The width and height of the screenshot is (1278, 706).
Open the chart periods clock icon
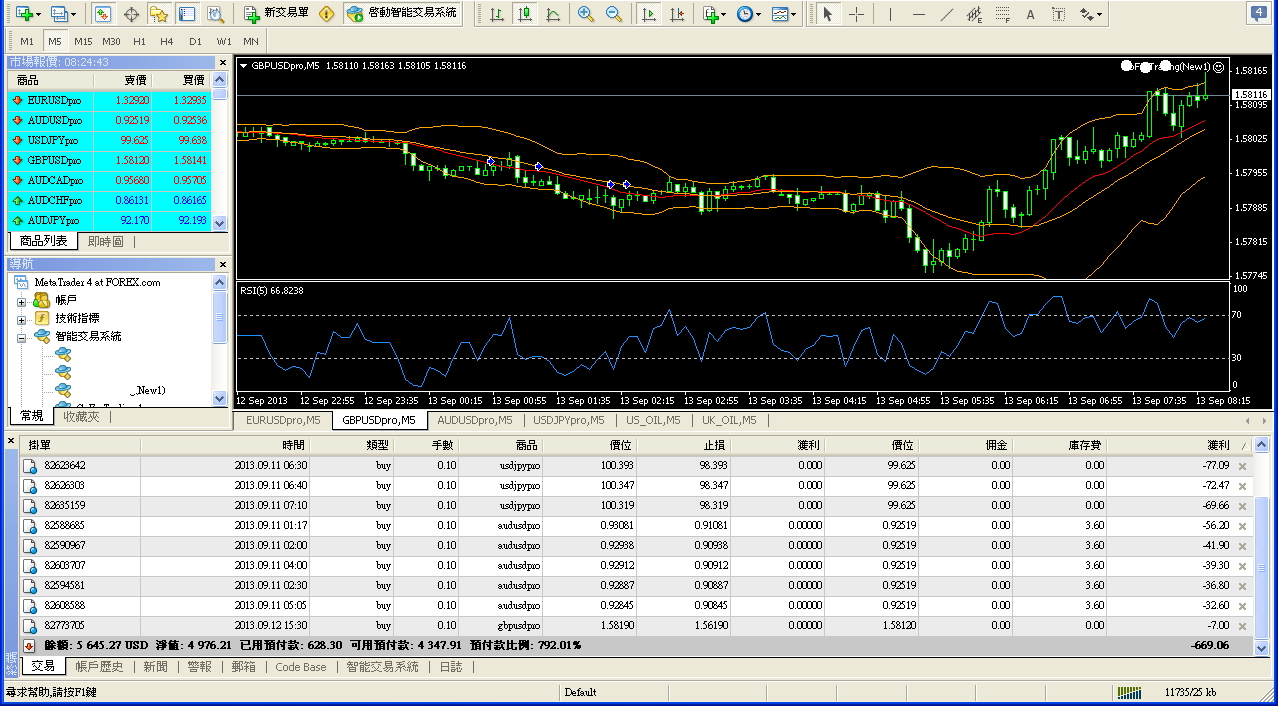click(744, 14)
